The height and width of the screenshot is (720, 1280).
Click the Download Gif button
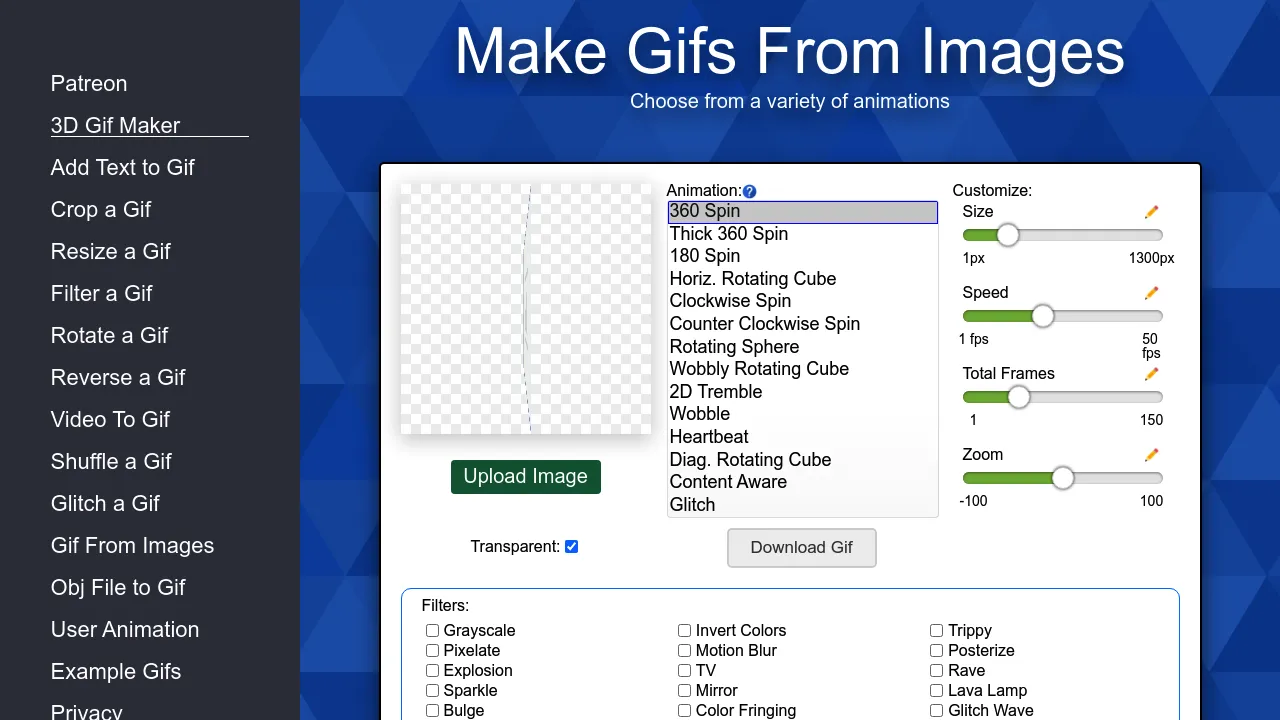(x=801, y=548)
